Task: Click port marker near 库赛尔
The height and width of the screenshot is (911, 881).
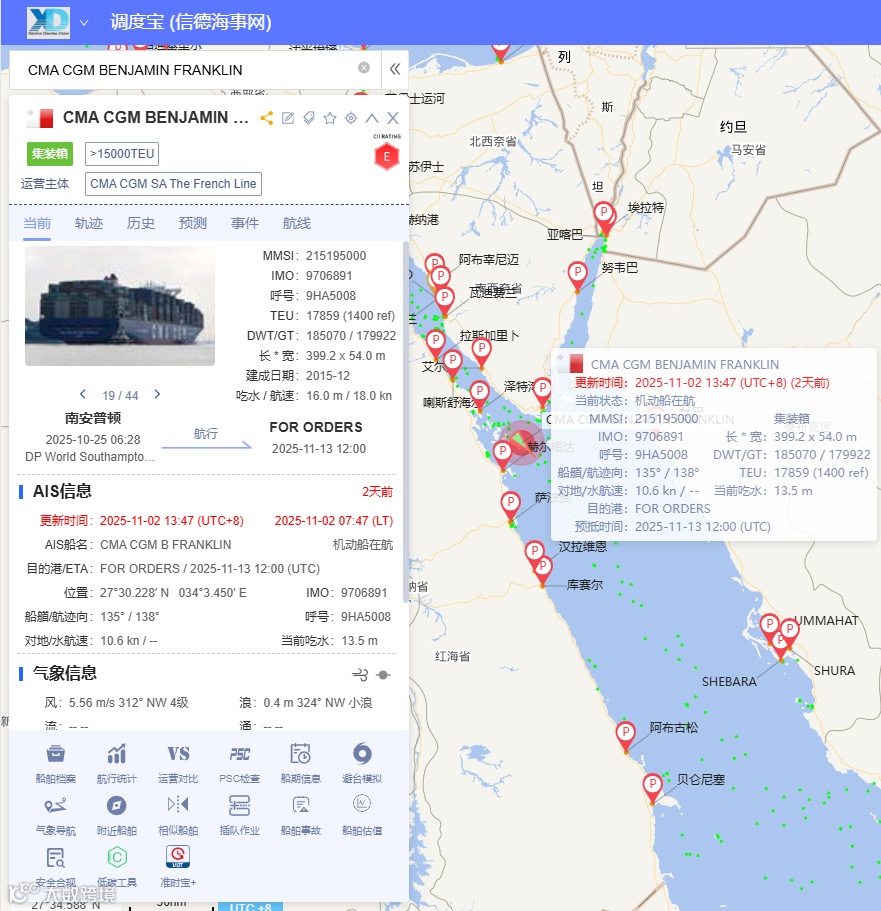Action: click(542, 570)
